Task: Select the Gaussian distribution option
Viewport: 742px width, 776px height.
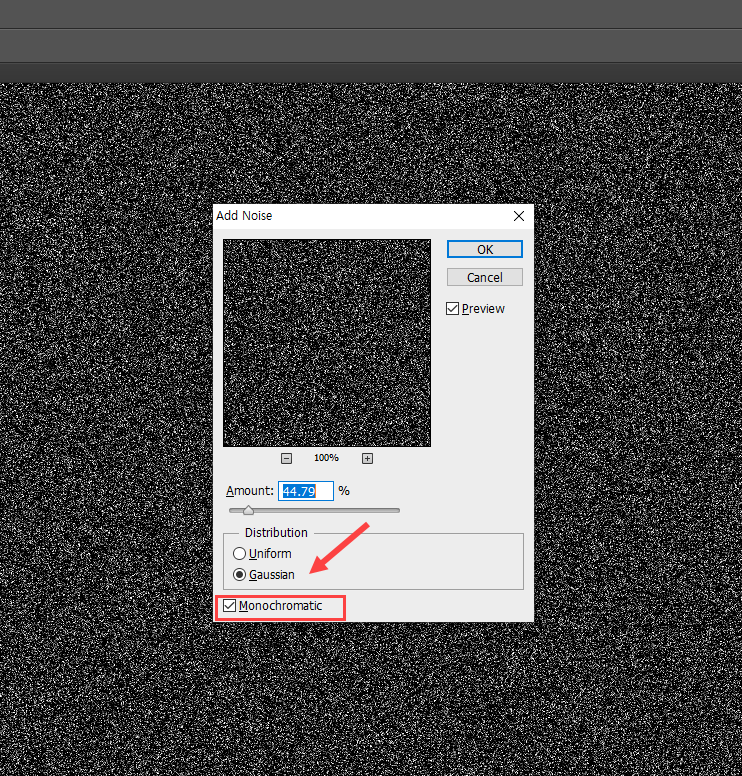Action: pos(239,575)
